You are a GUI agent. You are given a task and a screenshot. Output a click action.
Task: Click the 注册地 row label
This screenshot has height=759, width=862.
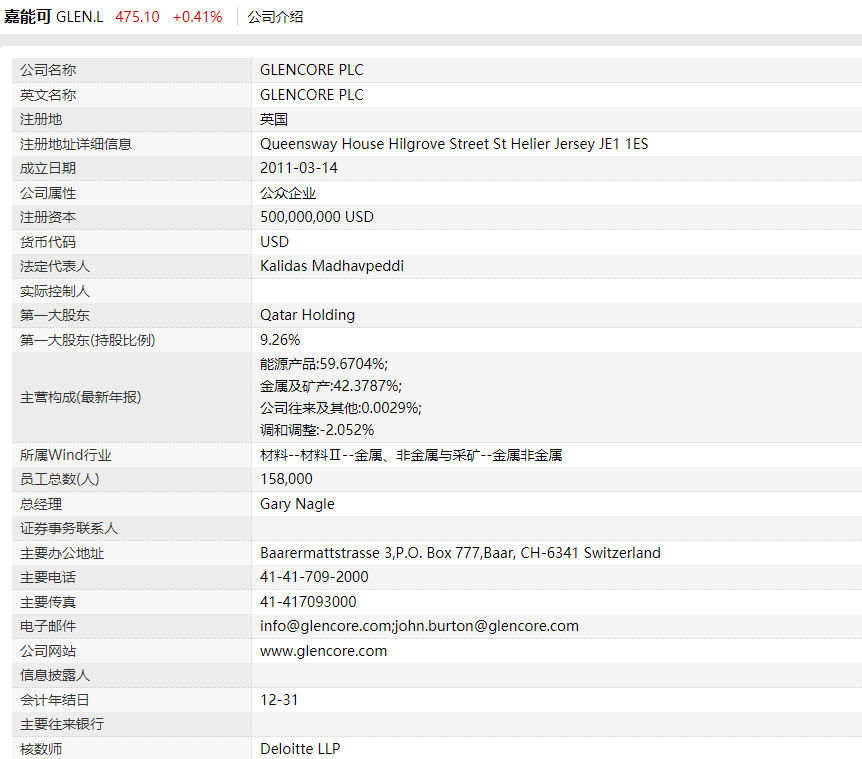[x=41, y=119]
